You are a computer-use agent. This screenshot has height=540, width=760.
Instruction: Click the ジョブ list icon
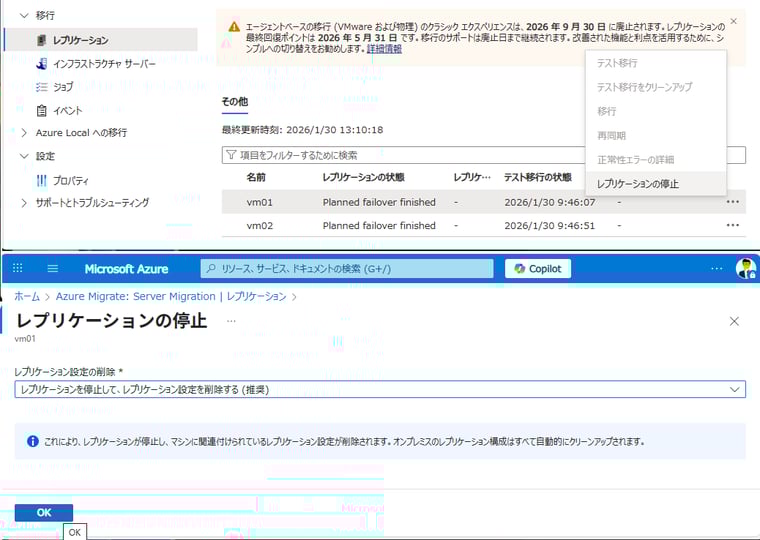click(42, 87)
